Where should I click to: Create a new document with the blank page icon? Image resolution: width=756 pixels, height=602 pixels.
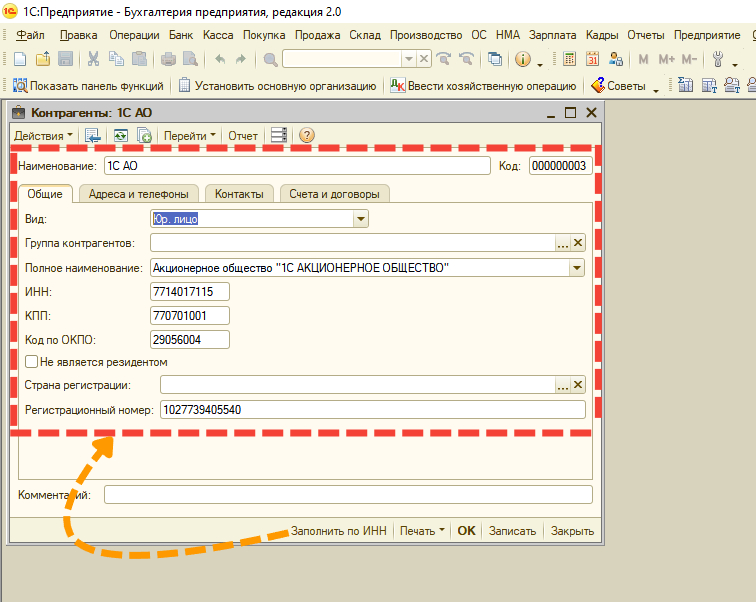pos(20,59)
